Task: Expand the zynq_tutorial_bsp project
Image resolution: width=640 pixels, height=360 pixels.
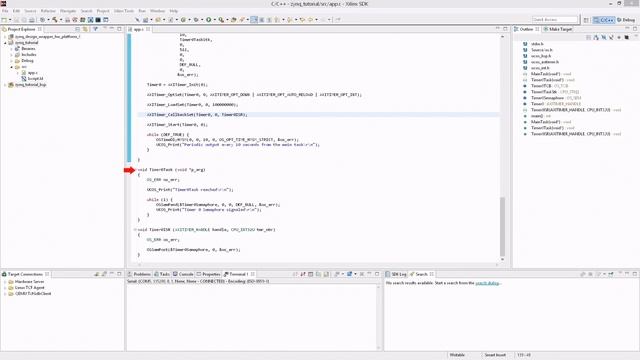Action: tap(5, 85)
